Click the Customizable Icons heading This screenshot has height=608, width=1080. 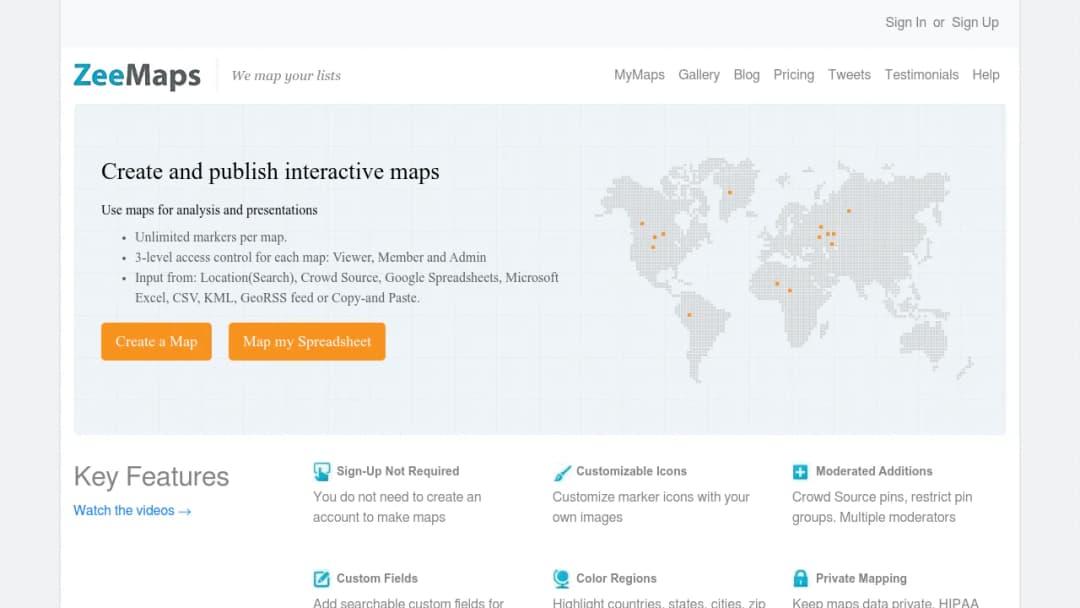pyautogui.click(x=631, y=472)
